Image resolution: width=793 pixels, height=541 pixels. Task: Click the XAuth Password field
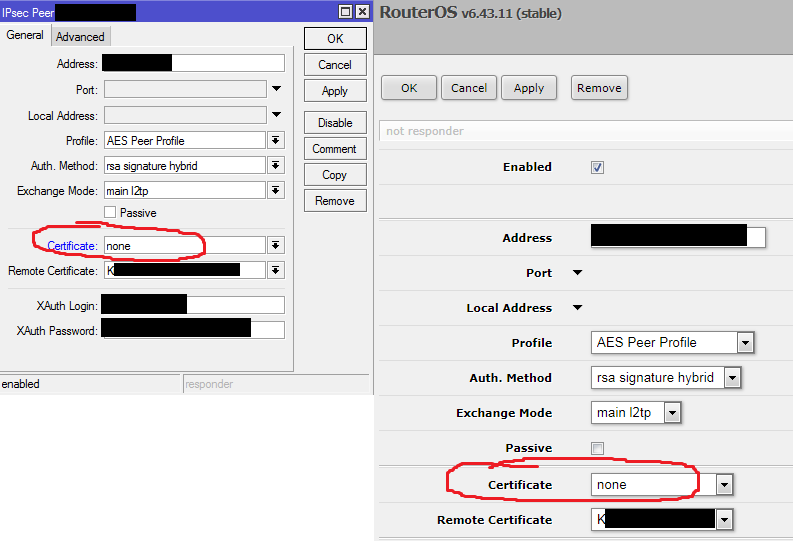(194, 330)
